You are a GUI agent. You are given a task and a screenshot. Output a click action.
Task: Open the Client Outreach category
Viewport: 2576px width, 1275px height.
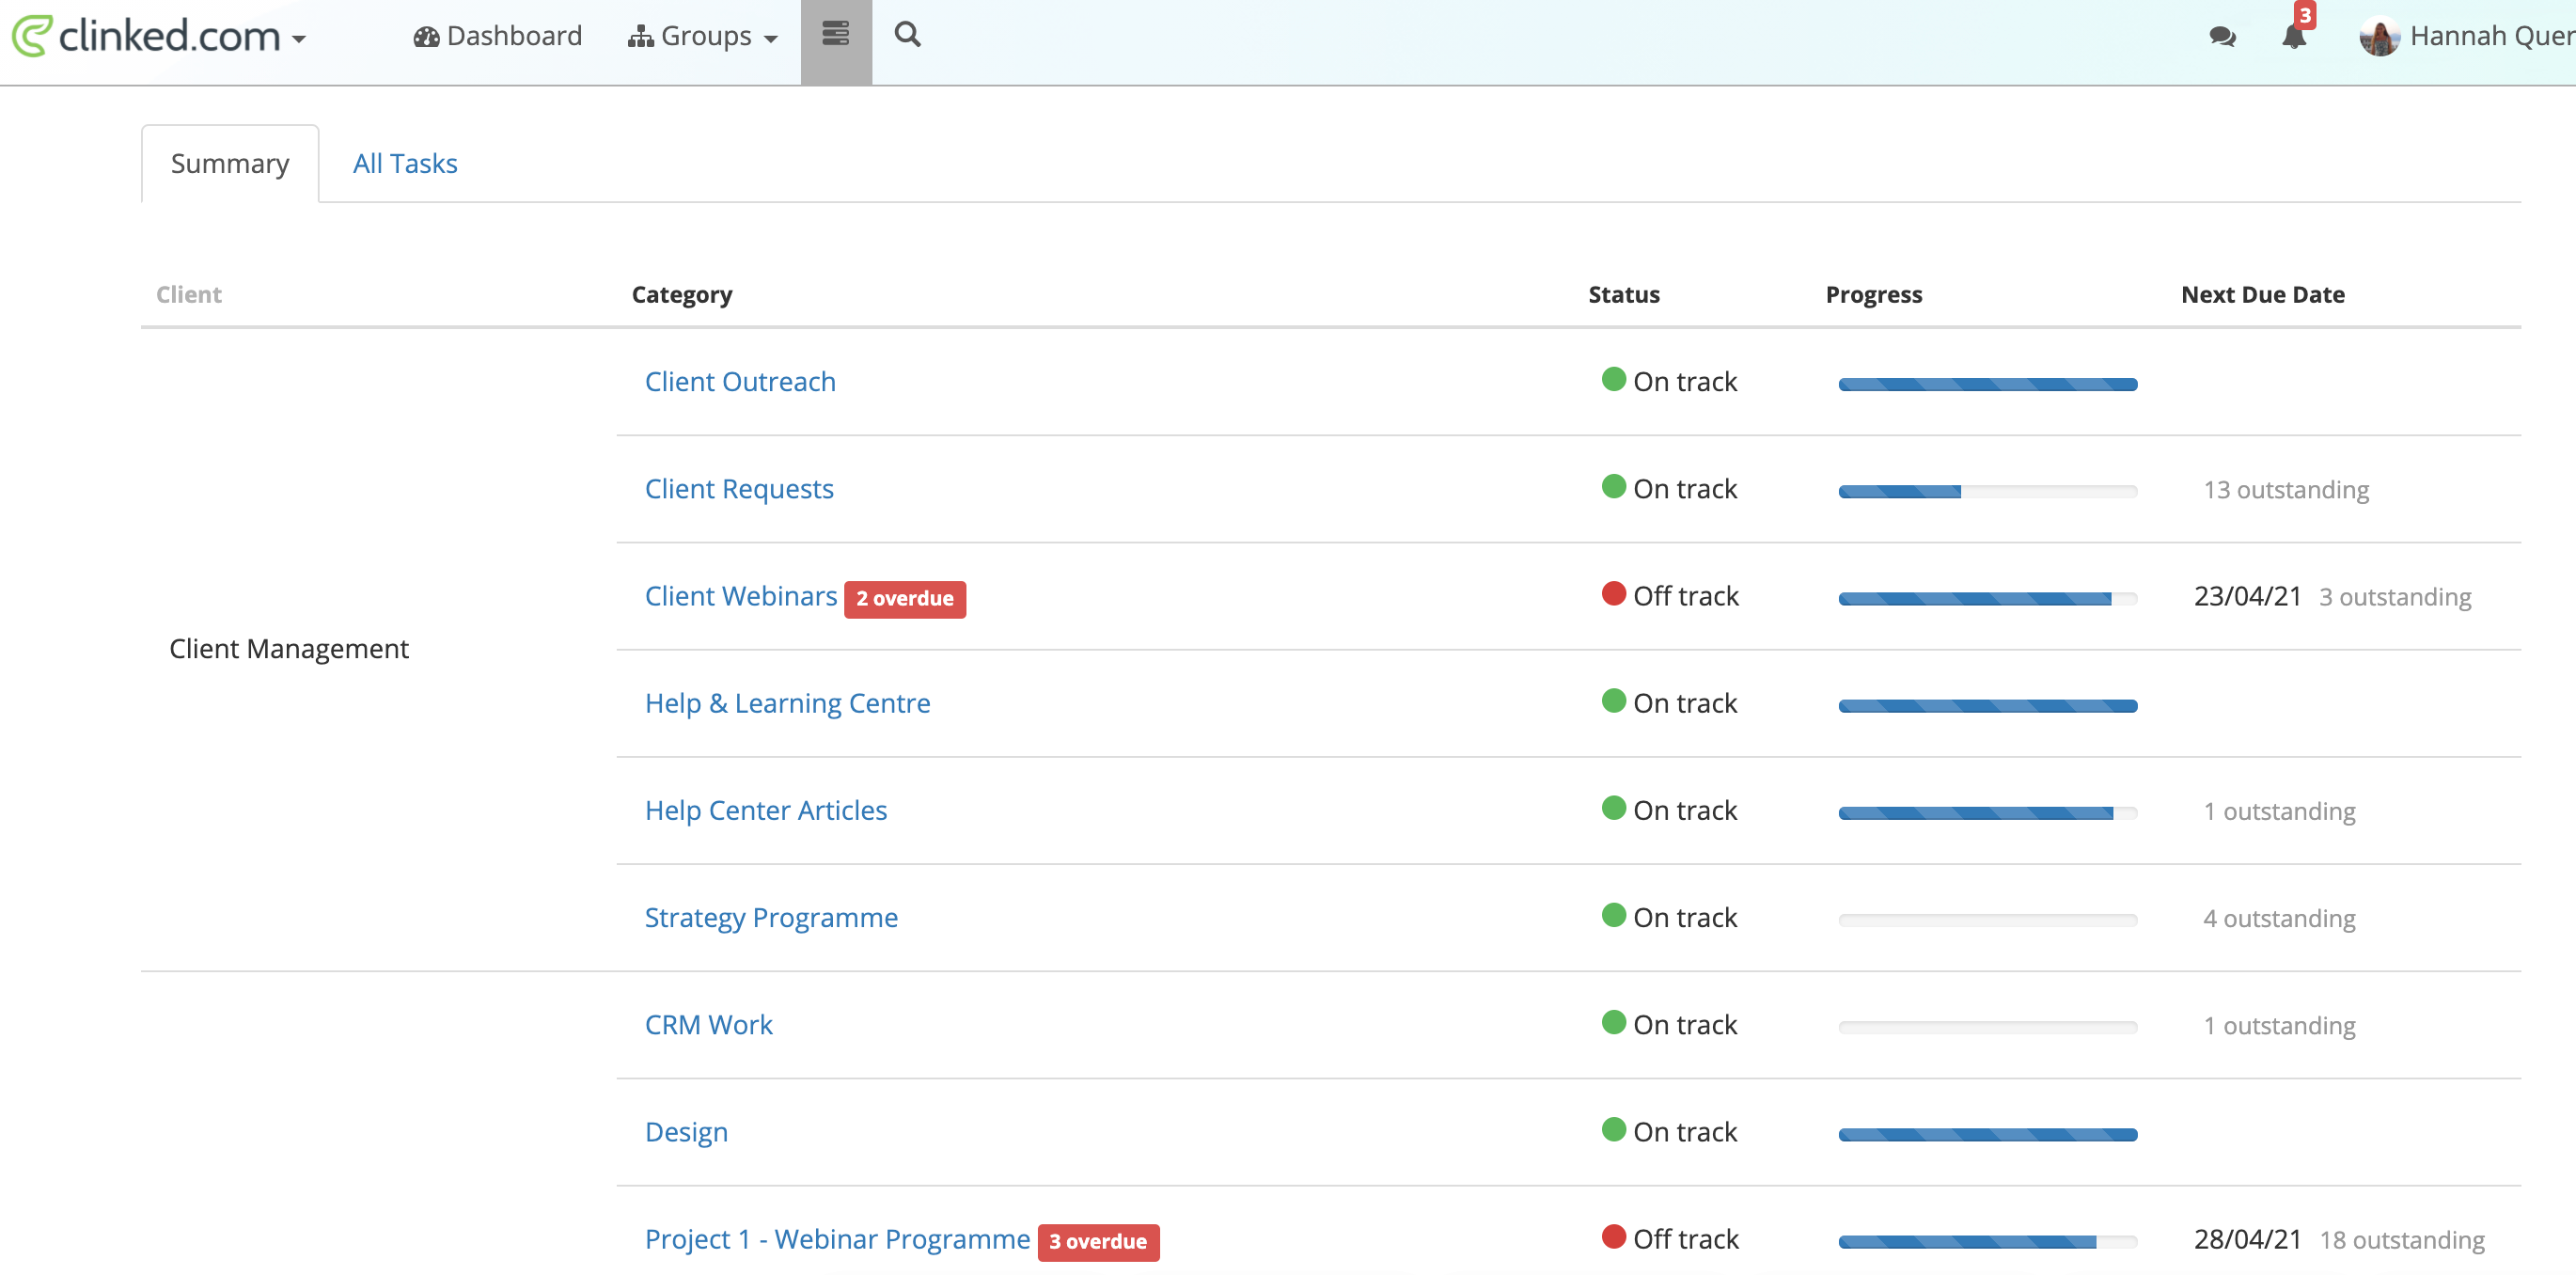click(x=740, y=381)
